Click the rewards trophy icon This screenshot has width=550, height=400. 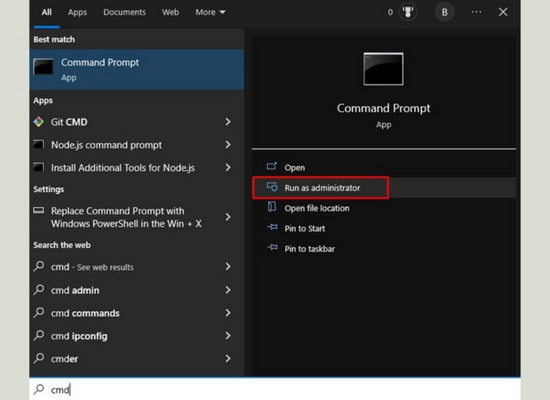[408, 12]
